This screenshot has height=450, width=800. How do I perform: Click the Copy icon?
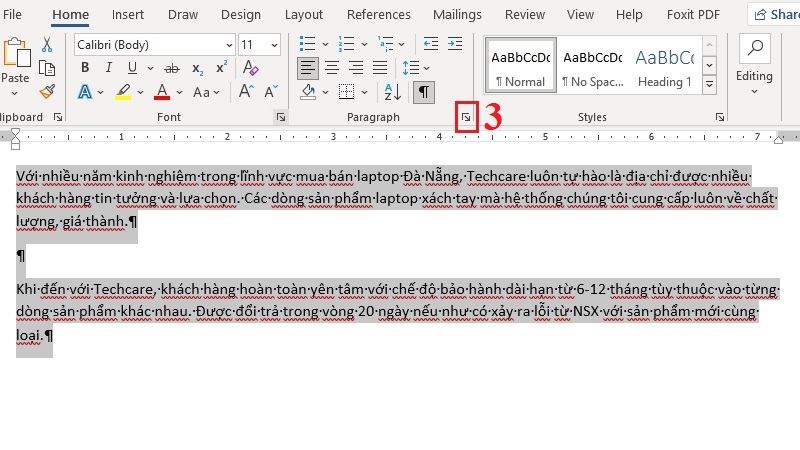[47, 68]
